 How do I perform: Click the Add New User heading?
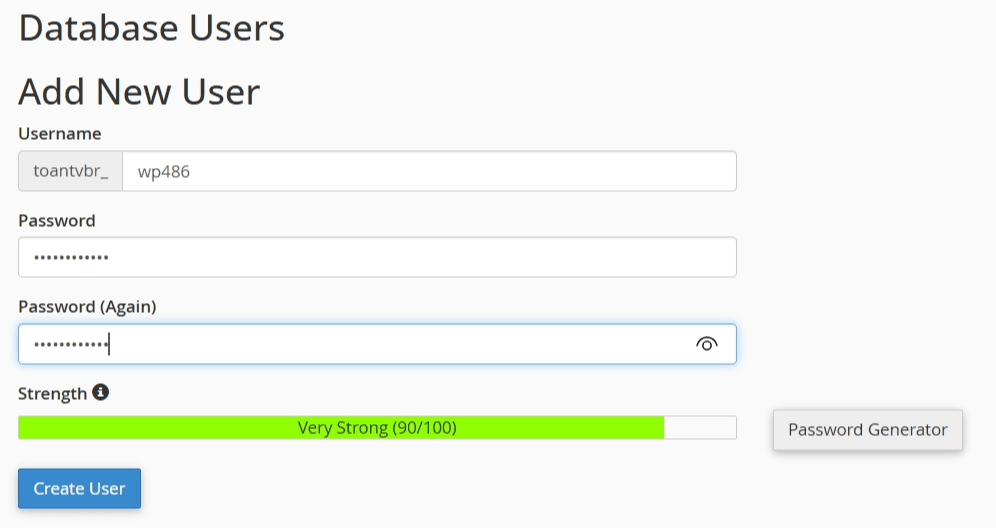[139, 92]
